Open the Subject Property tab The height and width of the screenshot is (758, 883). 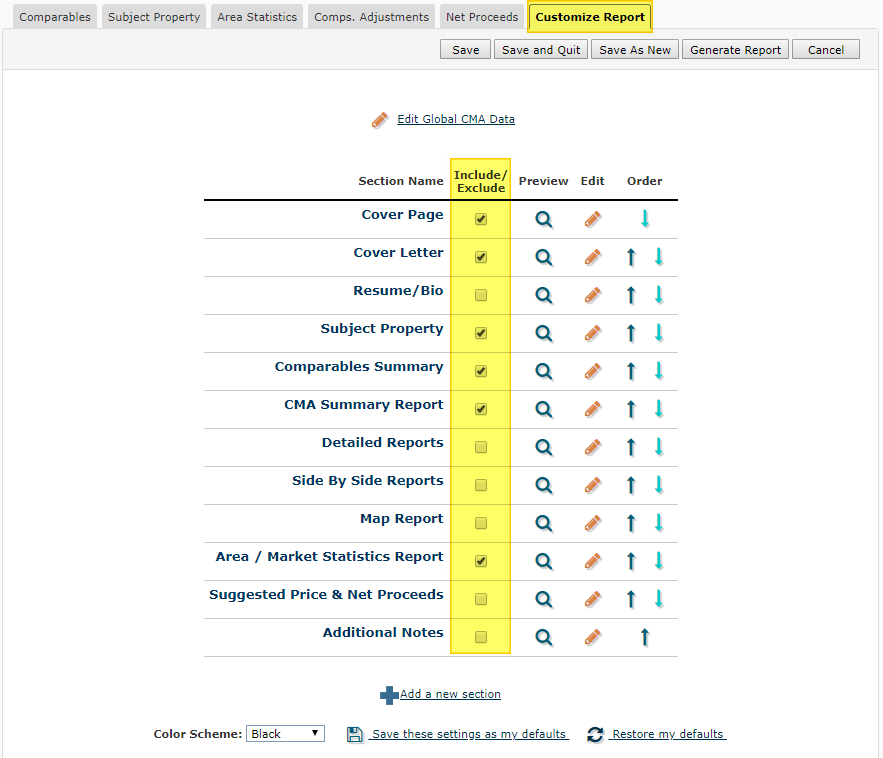pyautogui.click(x=154, y=17)
